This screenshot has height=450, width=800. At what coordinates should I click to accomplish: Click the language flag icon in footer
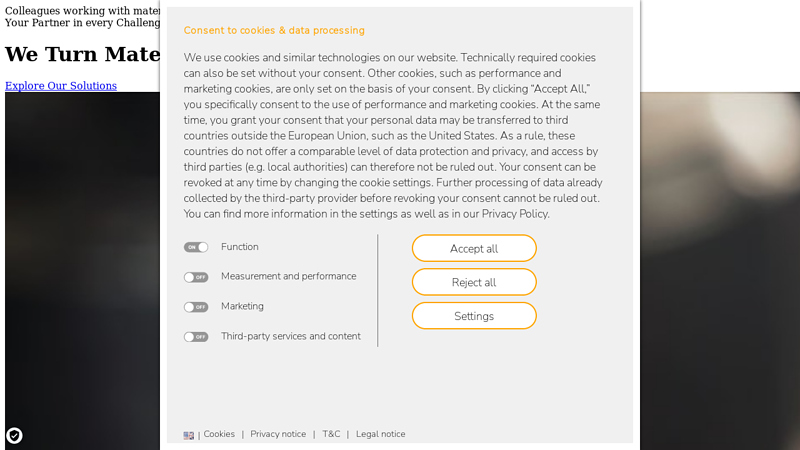(x=189, y=435)
